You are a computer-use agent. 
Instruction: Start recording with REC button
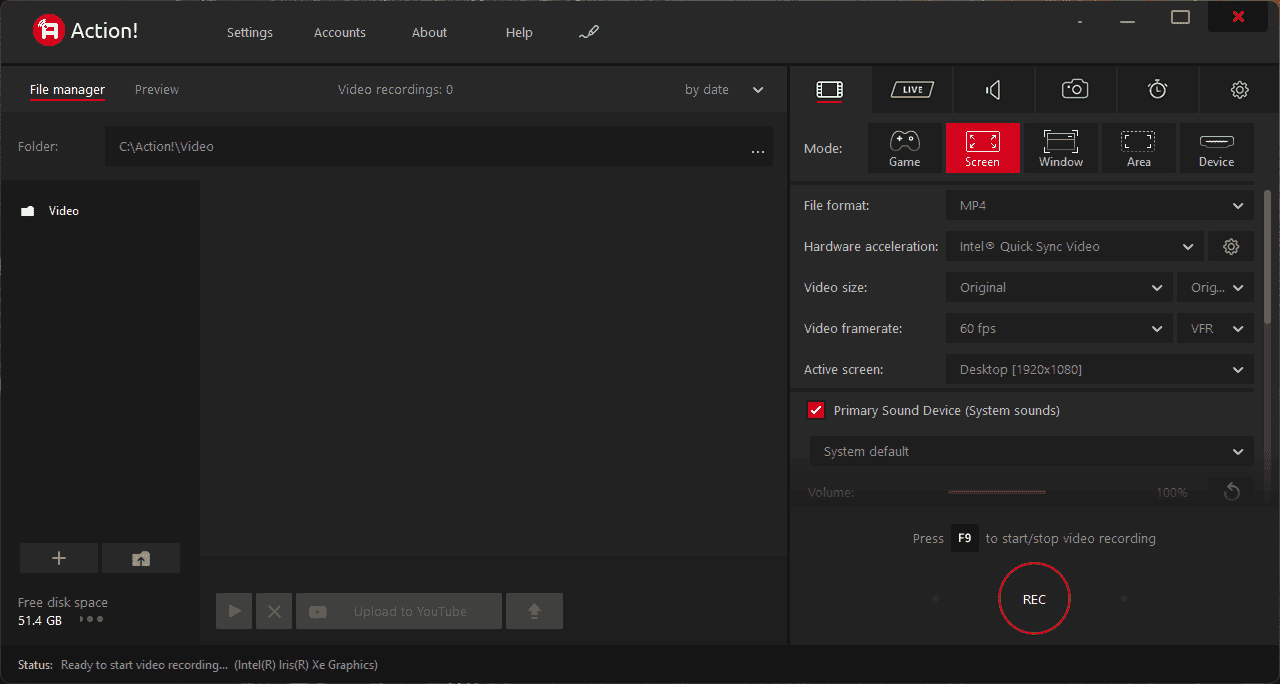click(x=1034, y=598)
